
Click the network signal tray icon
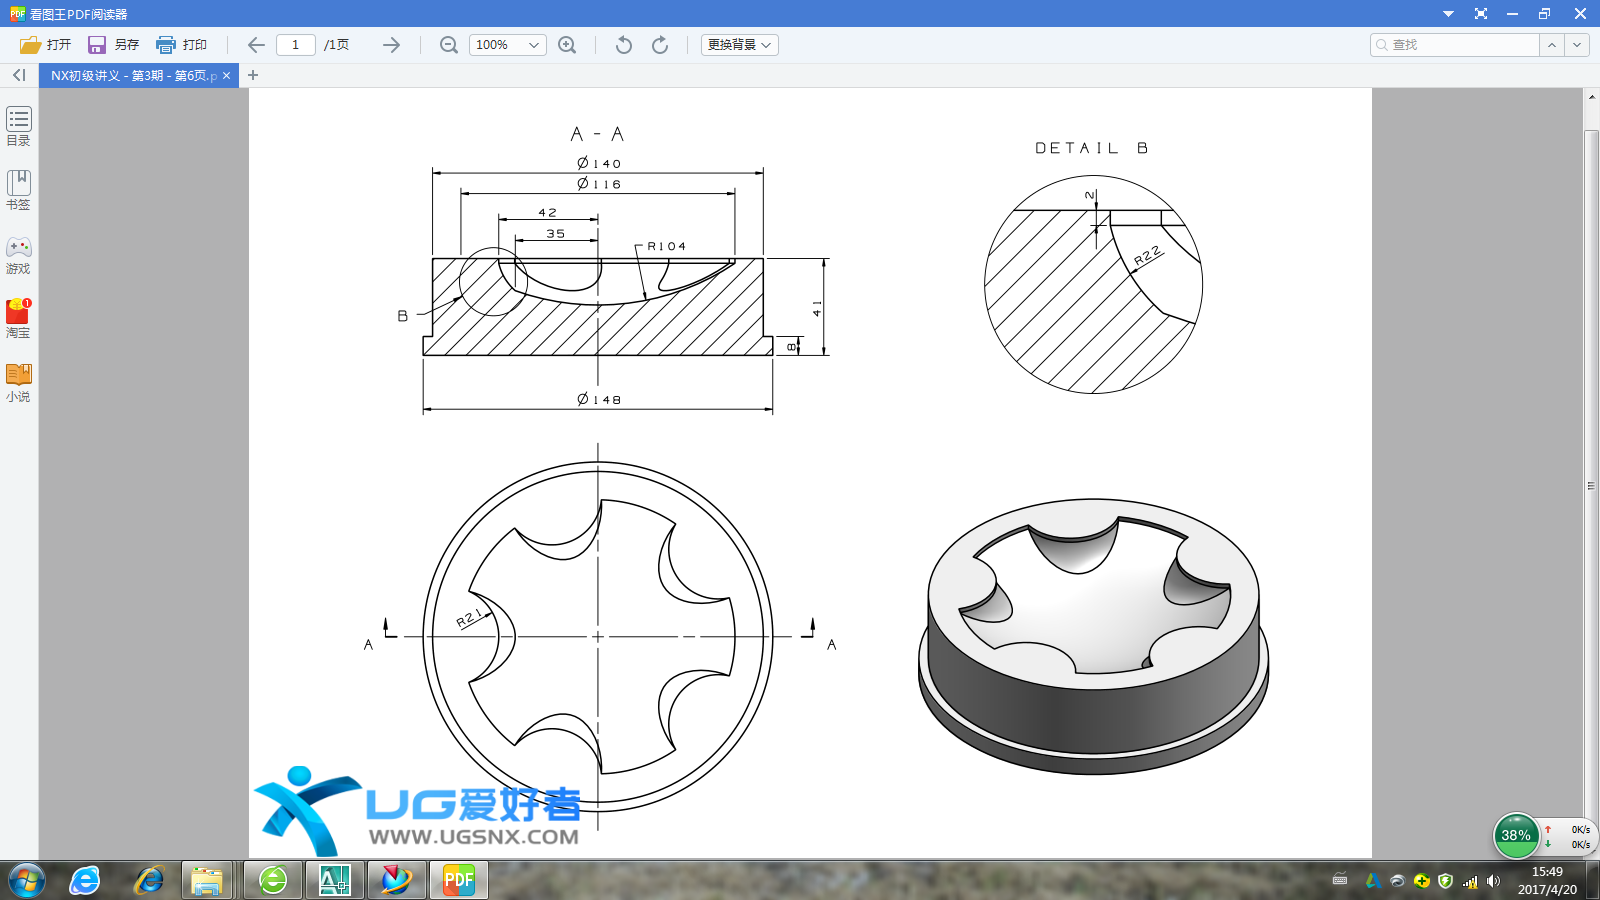click(x=1470, y=881)
